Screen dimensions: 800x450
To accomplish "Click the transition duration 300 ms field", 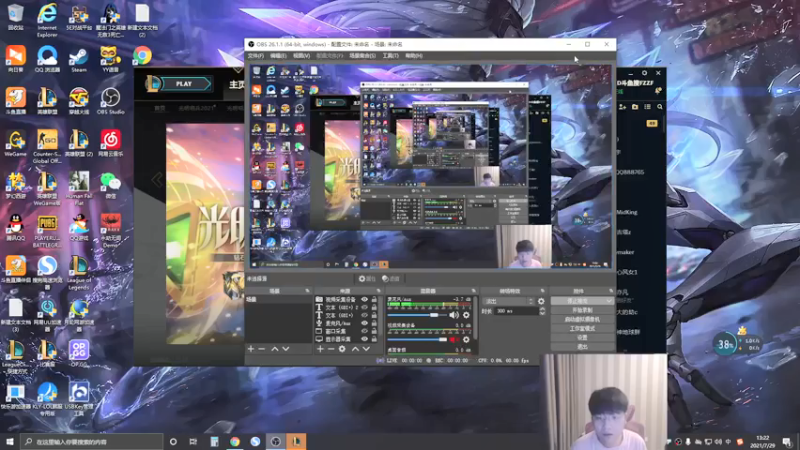I will (x=515, y=311).
